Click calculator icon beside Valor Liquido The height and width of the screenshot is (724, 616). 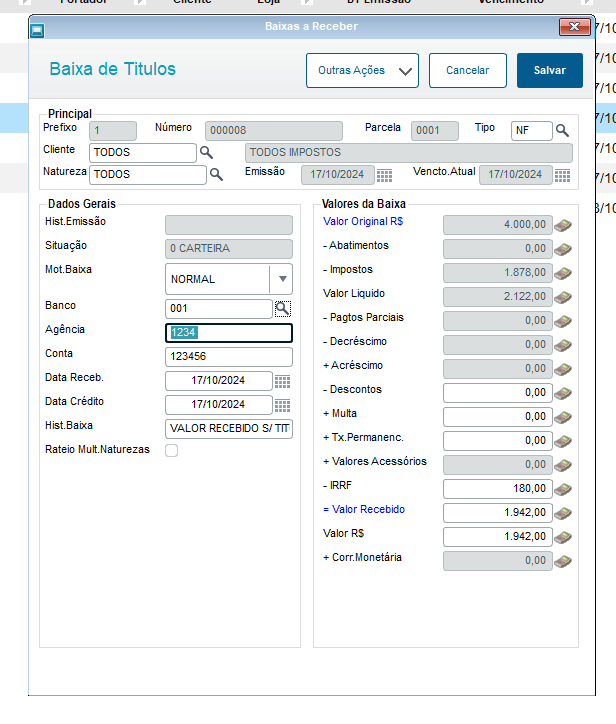pyautogui.click(x=563, y=297)
